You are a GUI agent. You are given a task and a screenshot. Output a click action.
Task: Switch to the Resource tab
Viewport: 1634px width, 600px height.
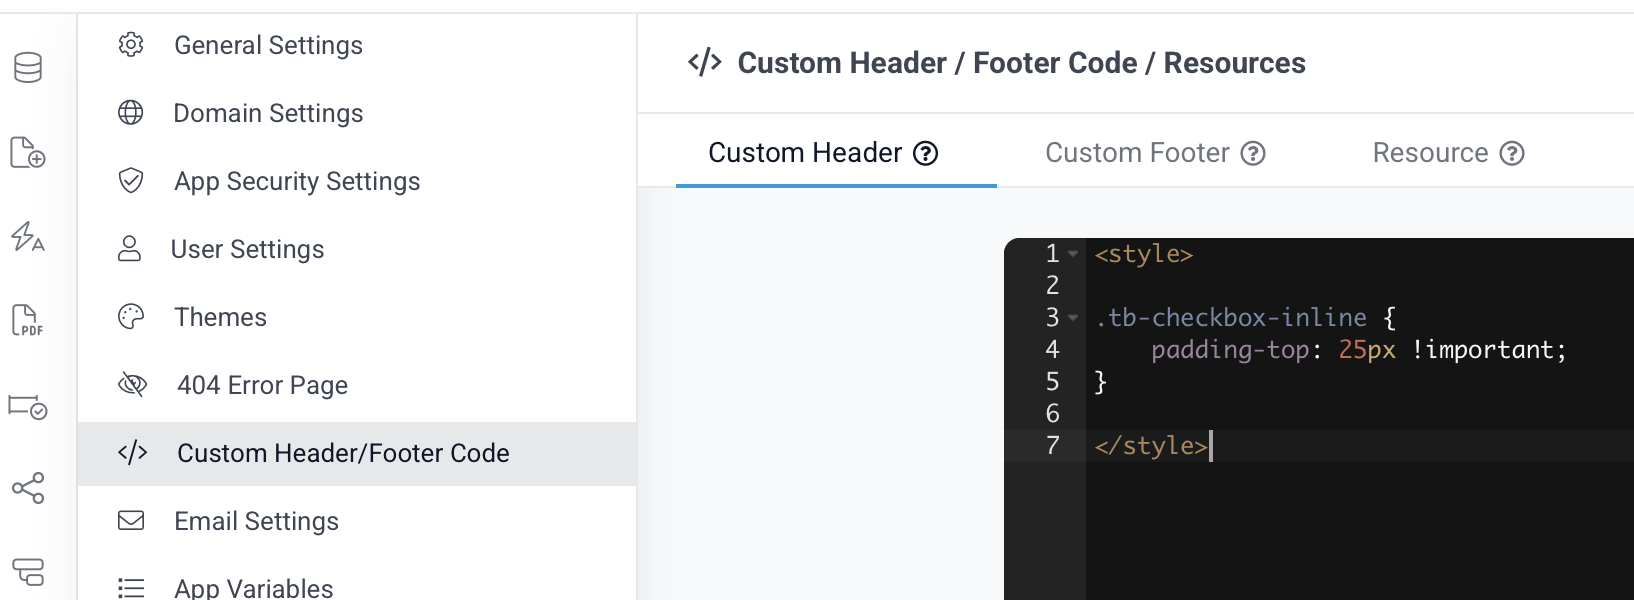pyautogui.click(x=1429, y=153)
